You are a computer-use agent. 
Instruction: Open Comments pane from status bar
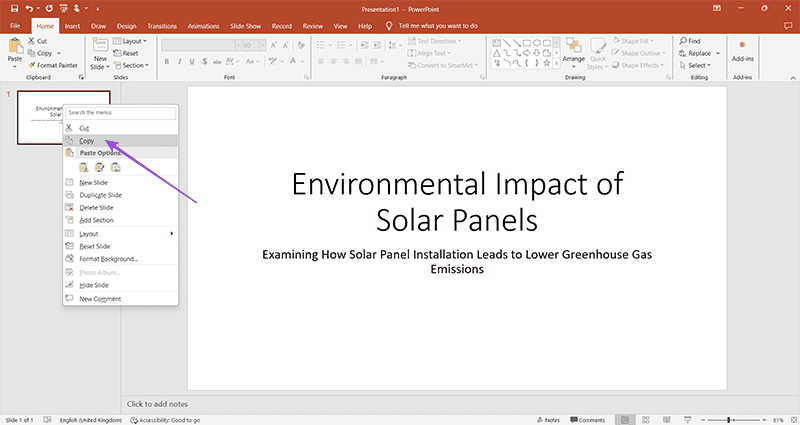tap(587, 419)
